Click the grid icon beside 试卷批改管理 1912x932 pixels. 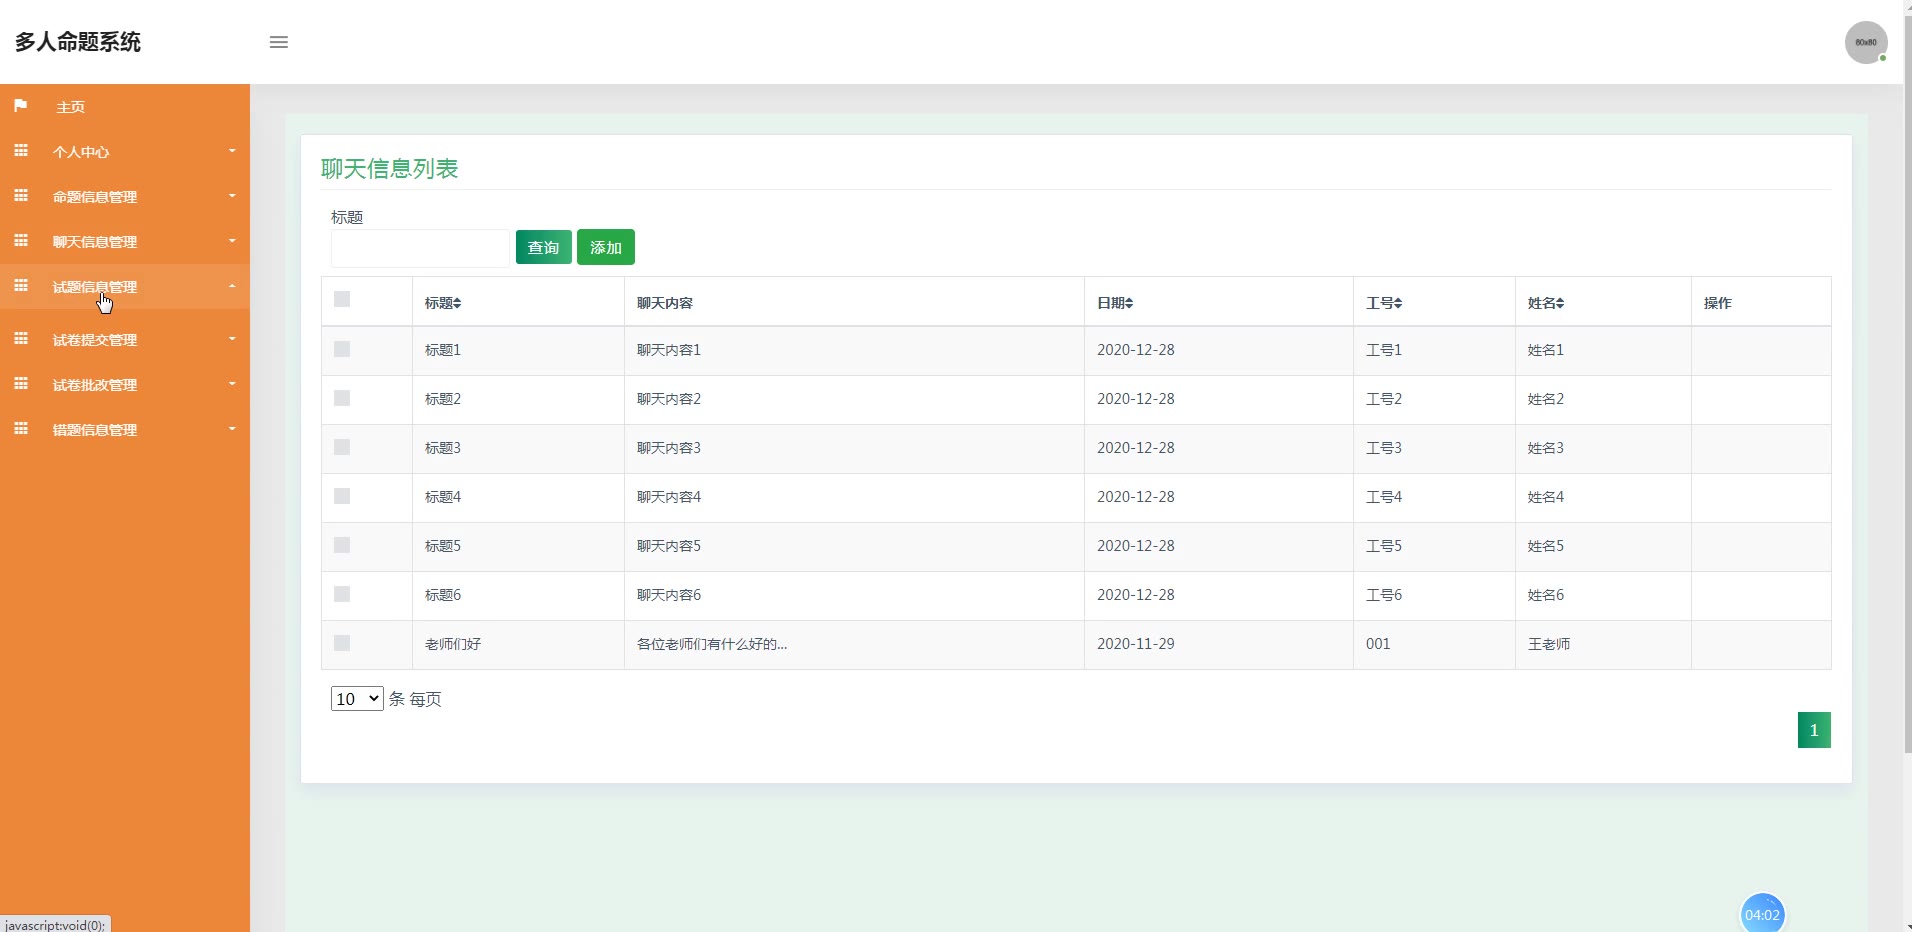21,383
